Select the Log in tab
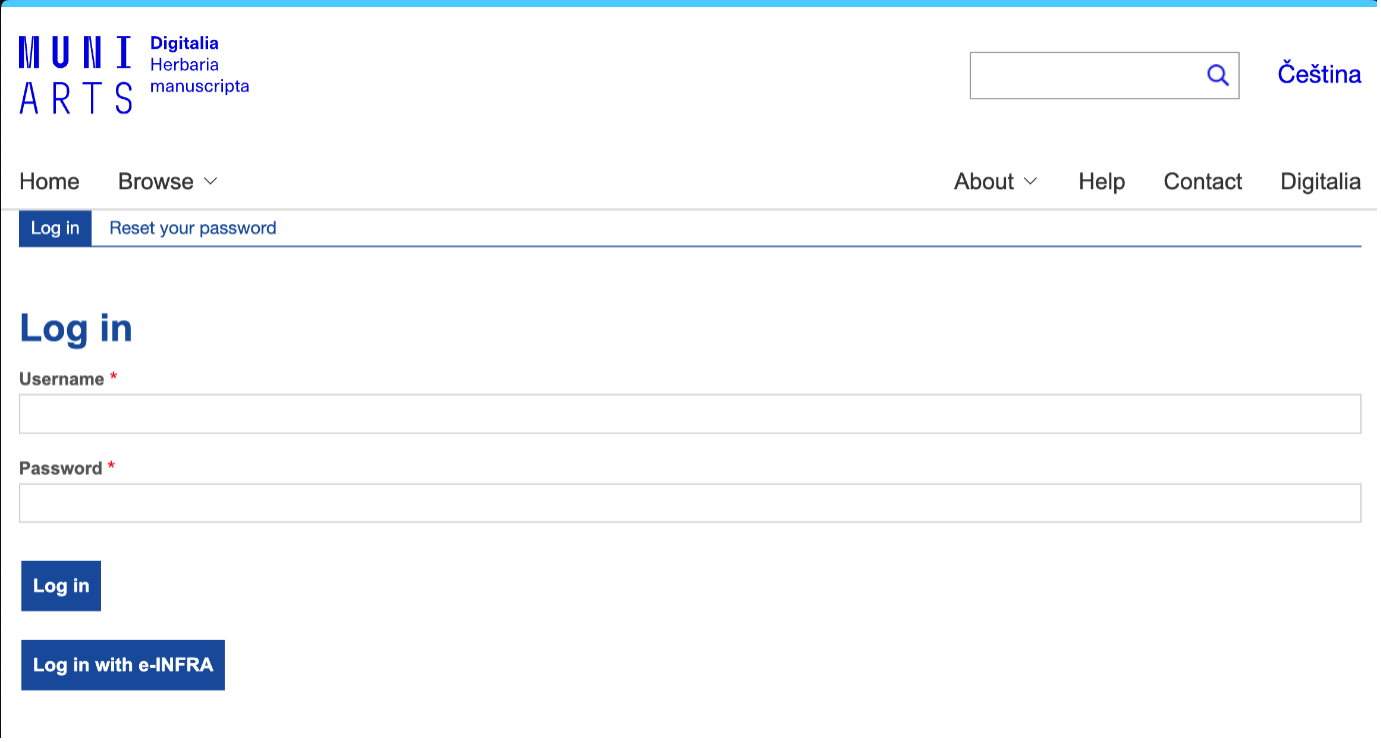Viewport: 1381px width, 742px height. point(55,228)
